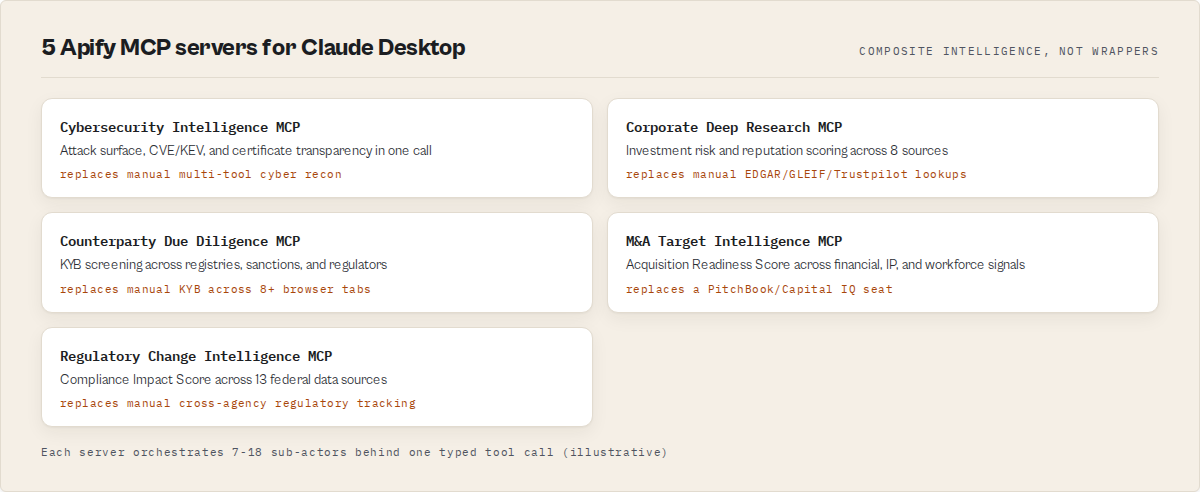Click 'replaces manual multi-tool cyber recon' note
Image resolution: width=1200 pixels, height=492 pixels.
click(x=201, y=174)
